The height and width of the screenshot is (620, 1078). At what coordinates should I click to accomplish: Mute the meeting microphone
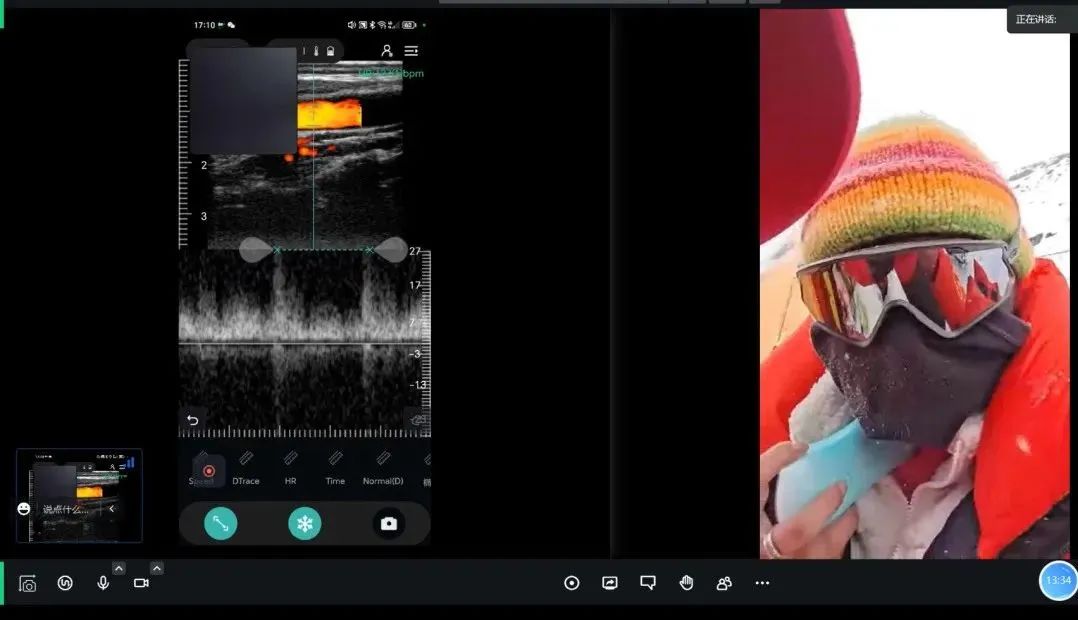[103, 583]
